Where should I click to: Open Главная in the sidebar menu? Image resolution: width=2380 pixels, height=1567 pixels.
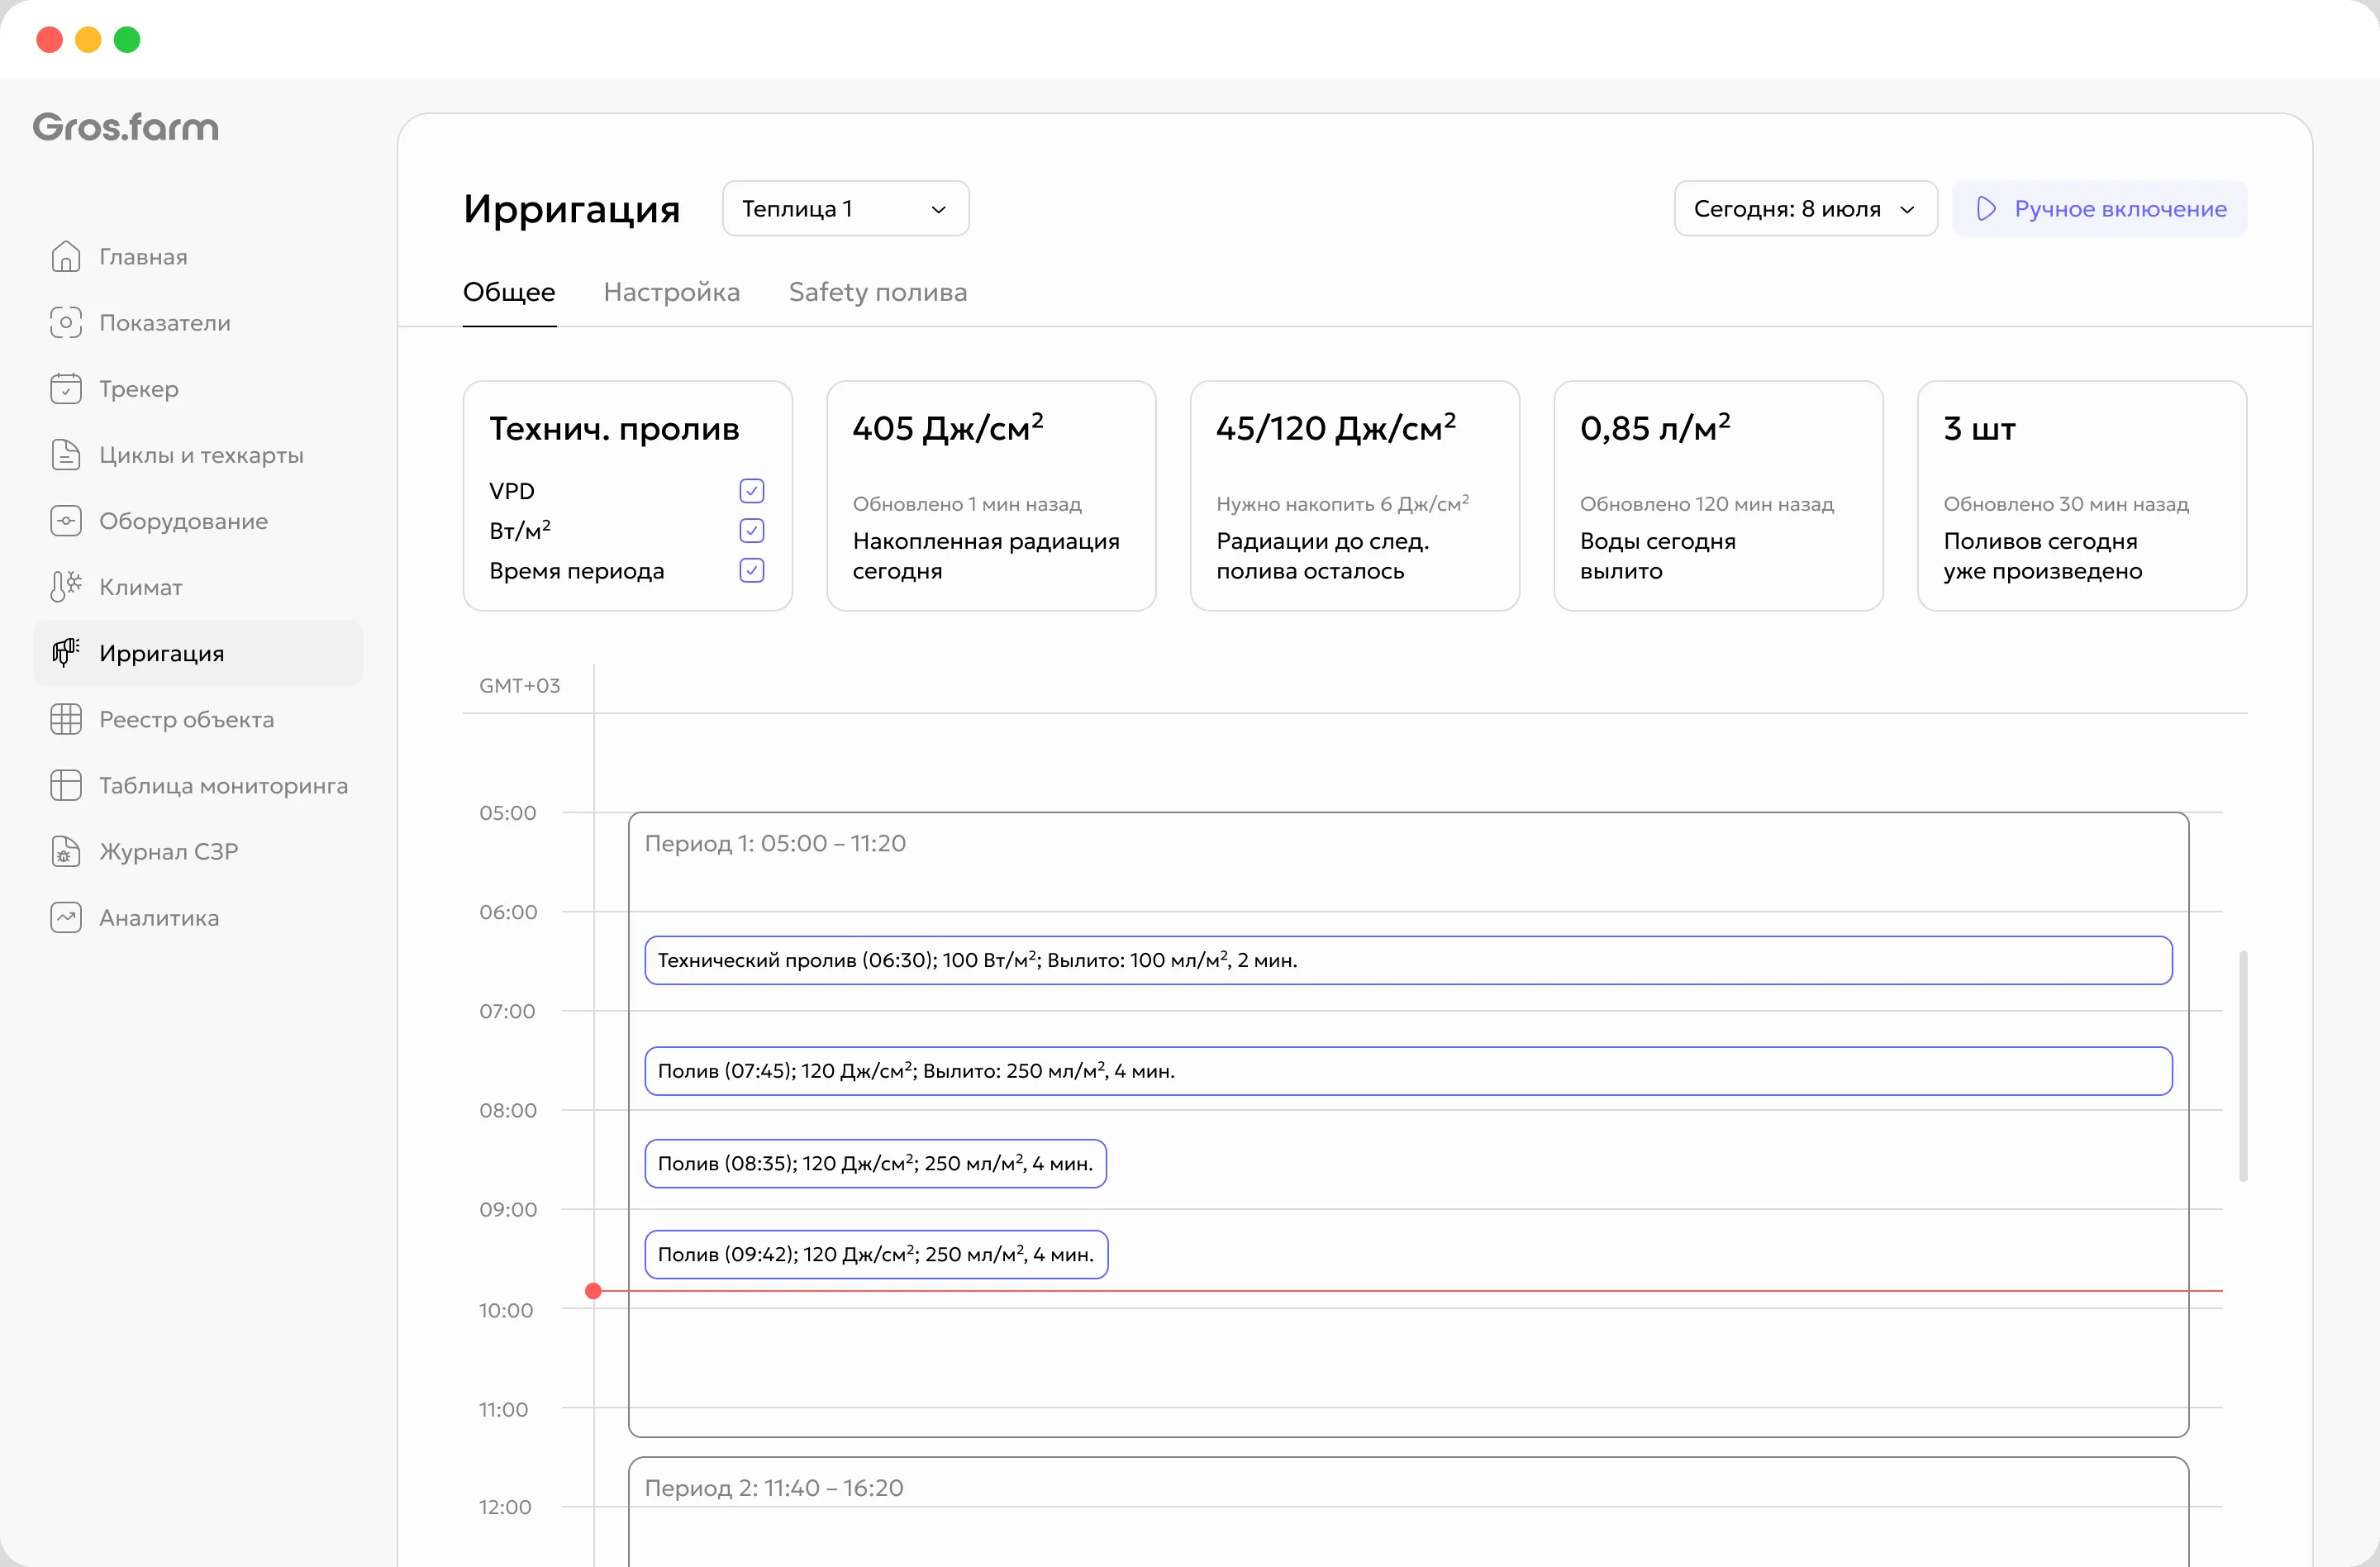198,257
